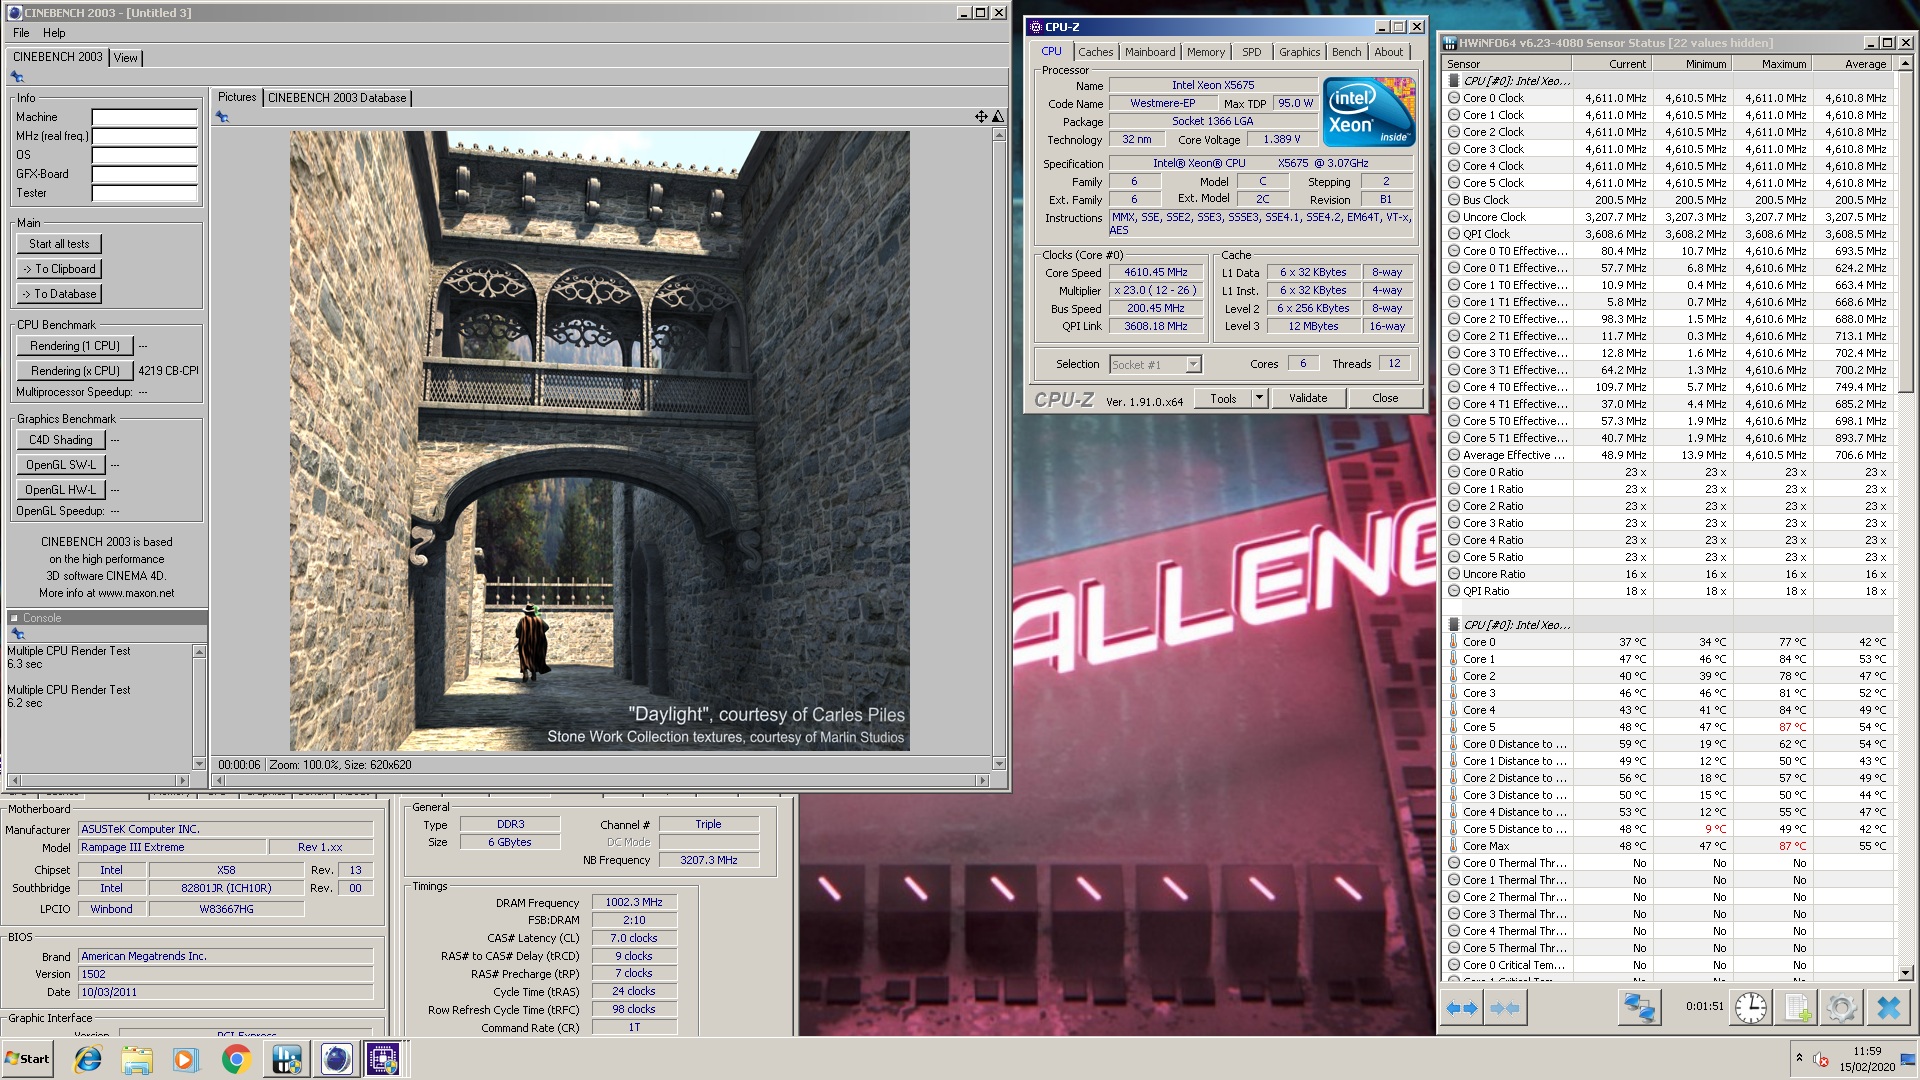
Task: Show hidden tray icons chevron
Action: (x=1799, y=1058)
